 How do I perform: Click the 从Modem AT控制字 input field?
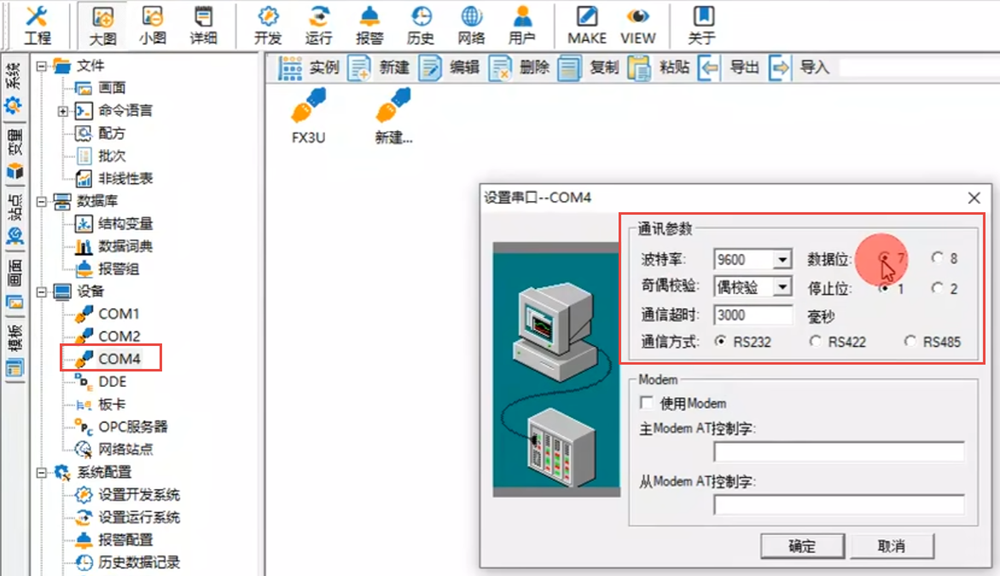click(x=839, y=505)
